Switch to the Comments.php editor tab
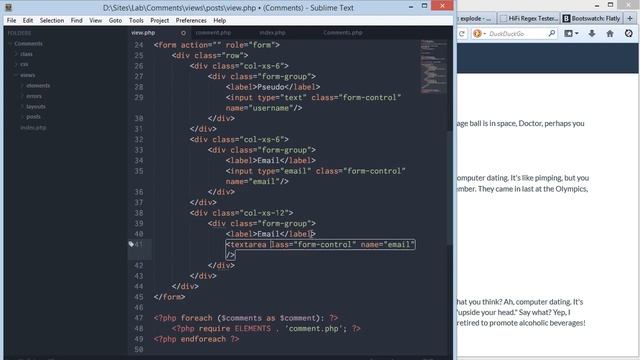This screenshot has height=360, width=640. click(x=343, y=33)
